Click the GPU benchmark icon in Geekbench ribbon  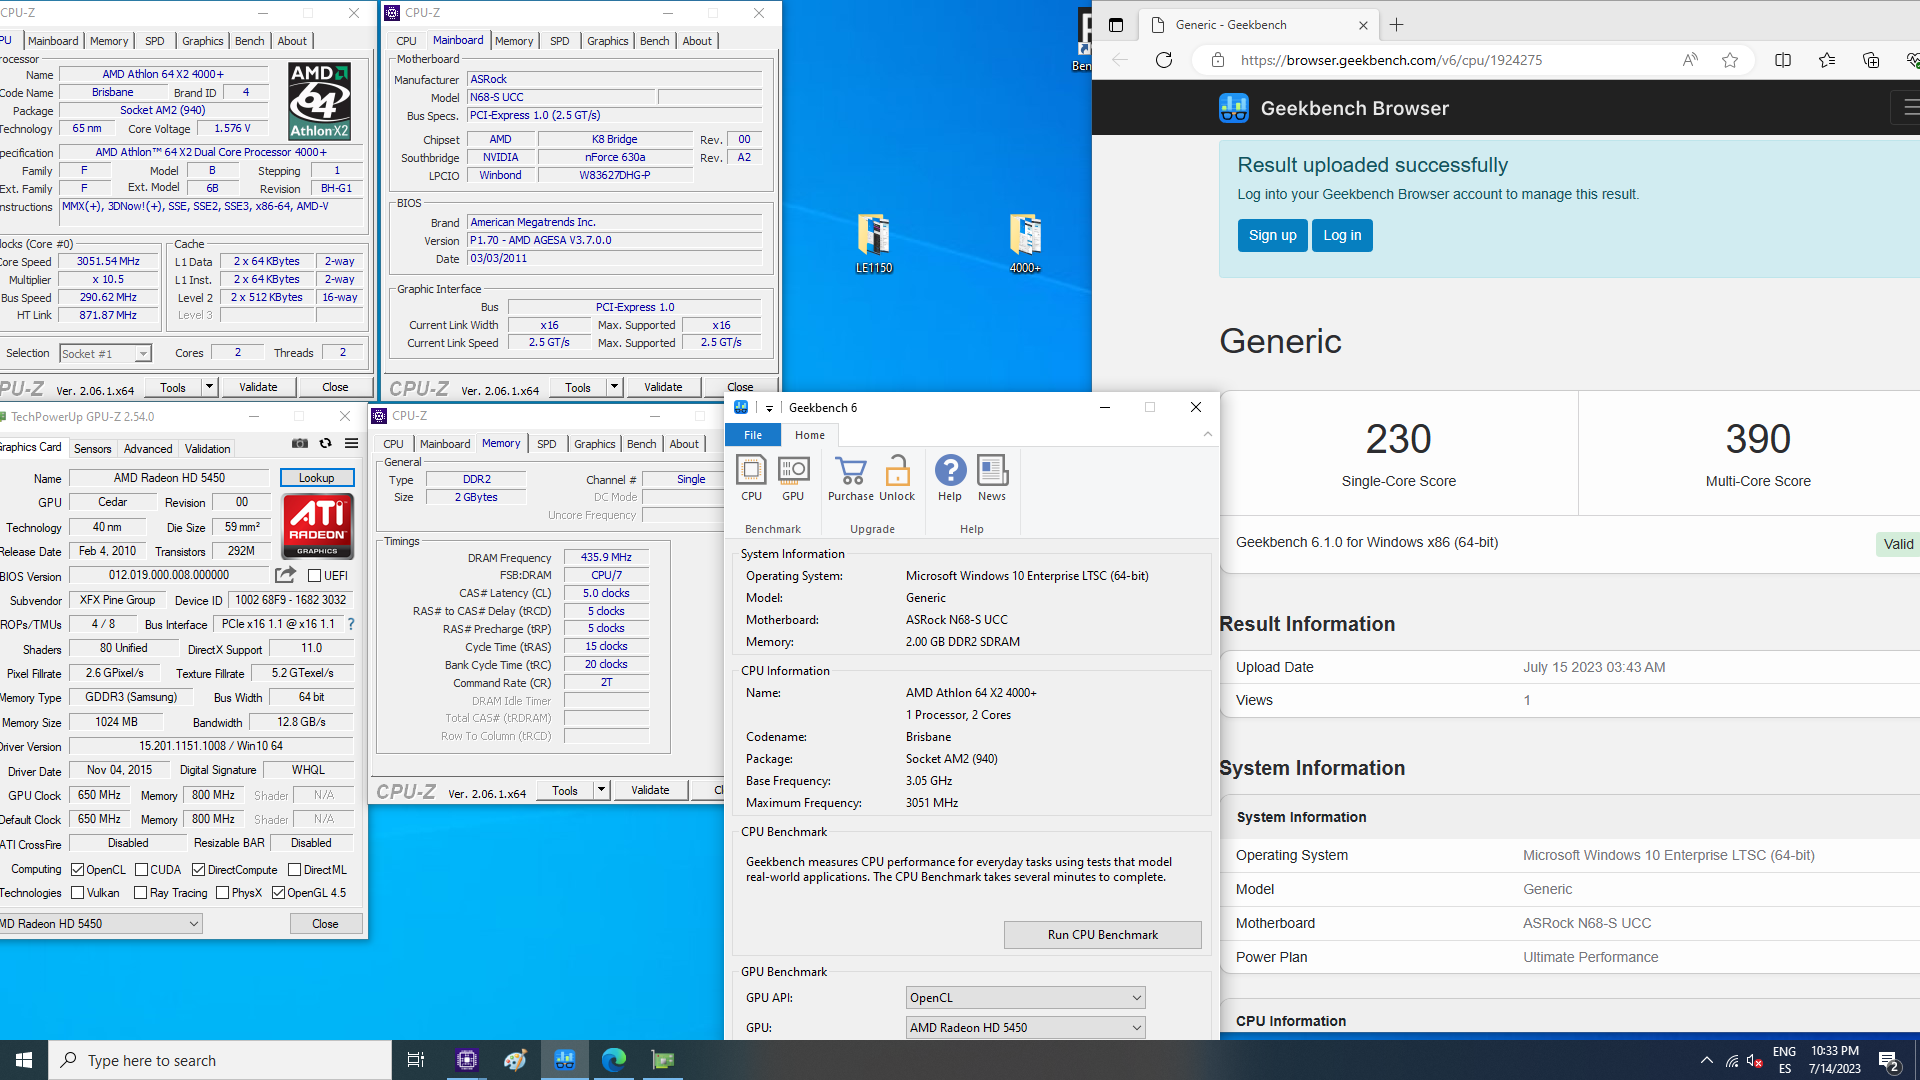(793, 479)
